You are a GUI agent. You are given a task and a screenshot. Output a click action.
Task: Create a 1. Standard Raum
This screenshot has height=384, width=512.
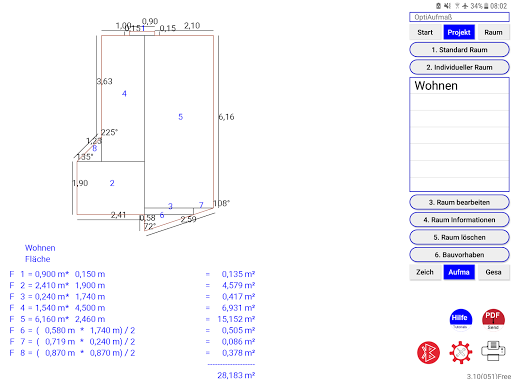459,50
